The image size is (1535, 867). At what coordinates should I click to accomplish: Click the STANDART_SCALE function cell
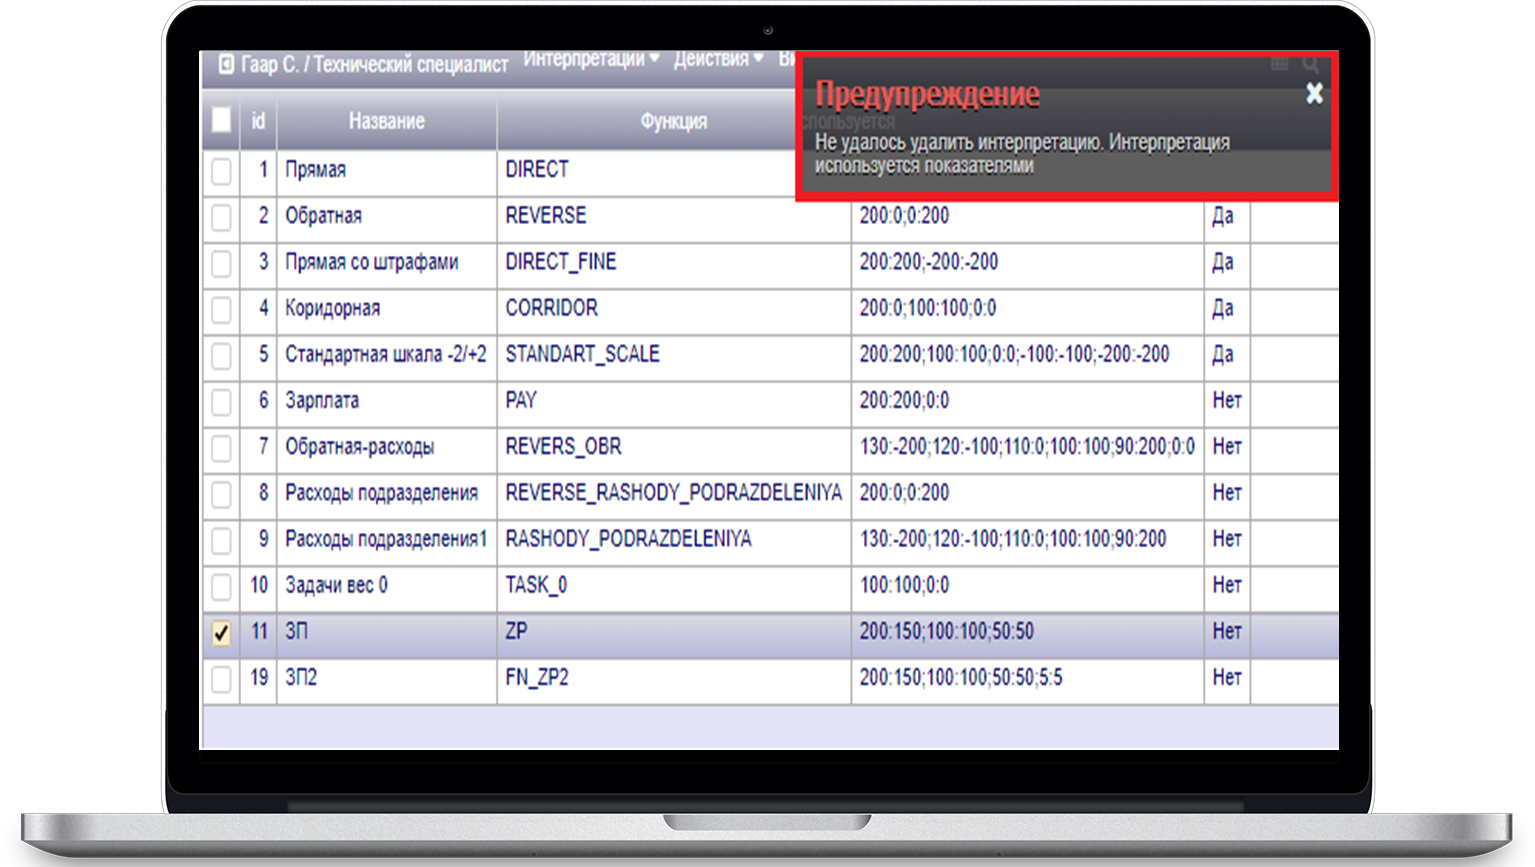[x=582, y=355]
